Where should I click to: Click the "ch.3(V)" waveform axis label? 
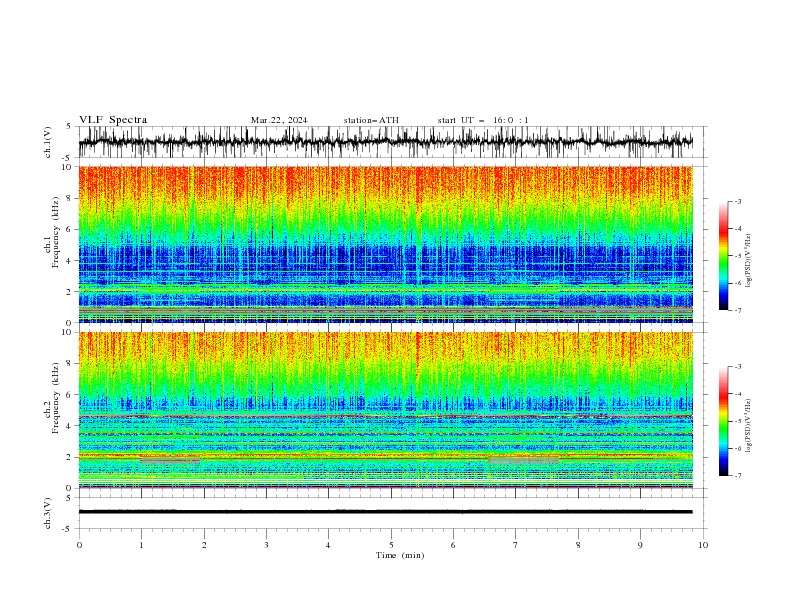pos(48,513)
